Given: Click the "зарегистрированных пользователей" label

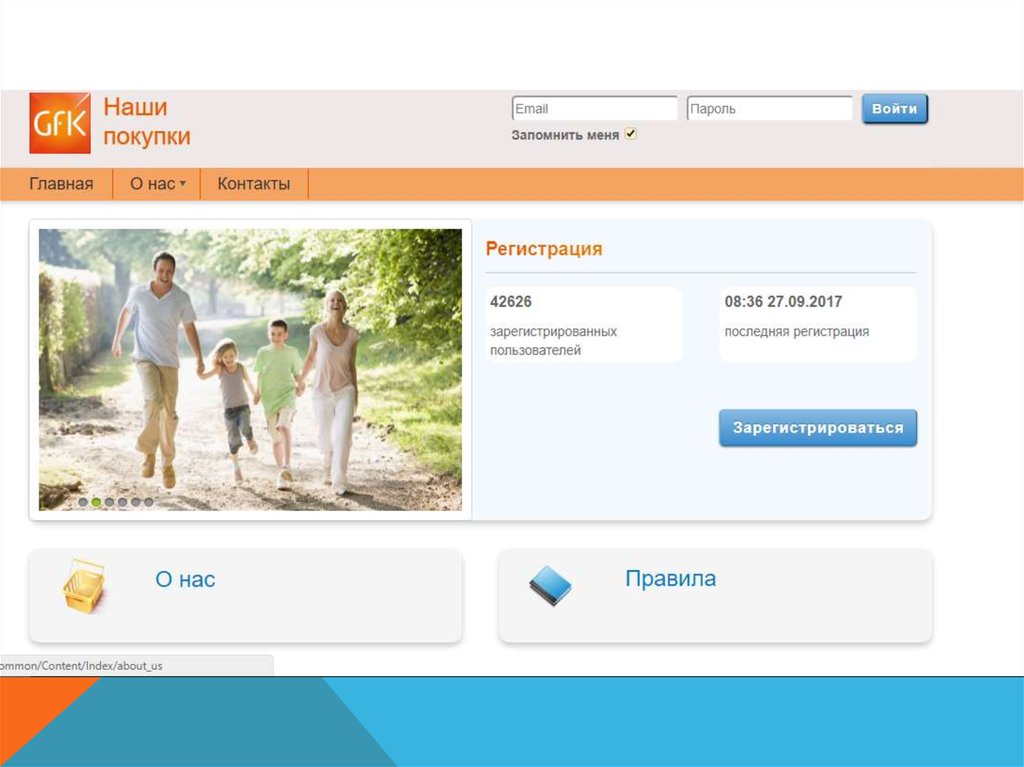Looking at the screenshot, I should coord(553,340).
